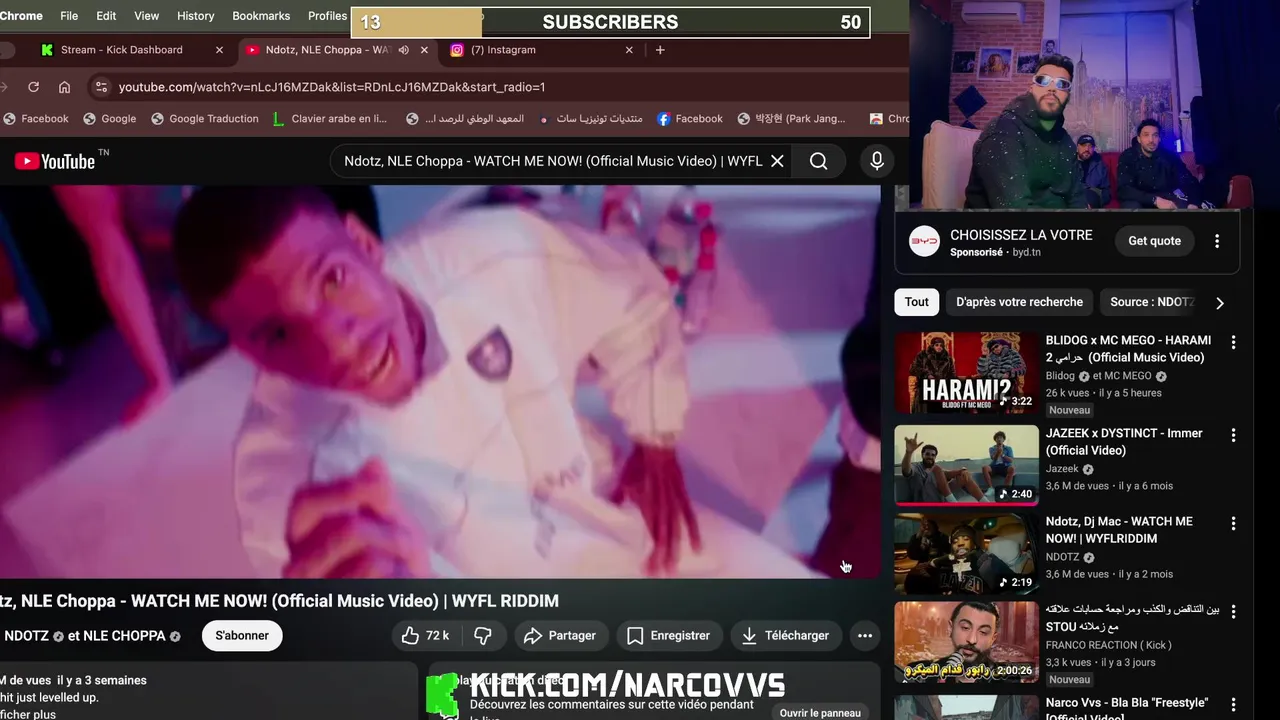Select 'D'après votre recherche' filter chip
The height and width of the screenshot is (720, 1280).
point(1019,302)
